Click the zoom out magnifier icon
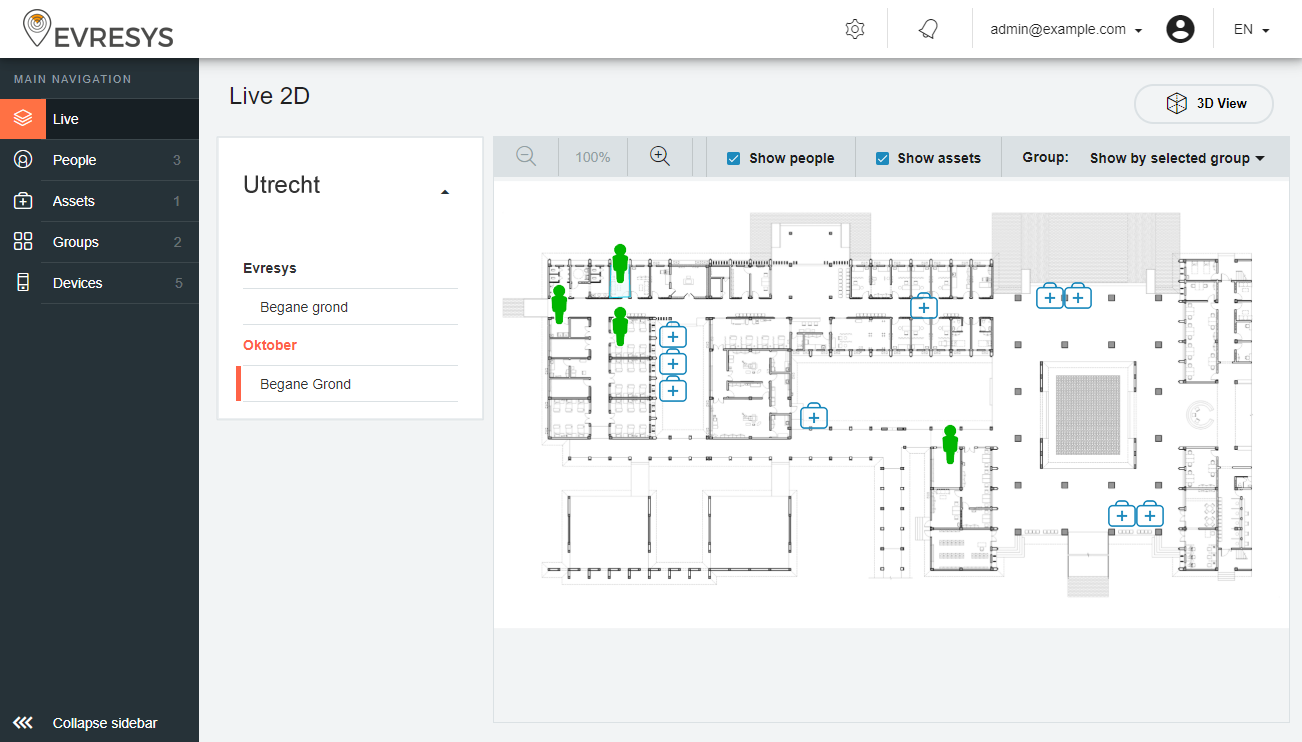 point(526,156)
